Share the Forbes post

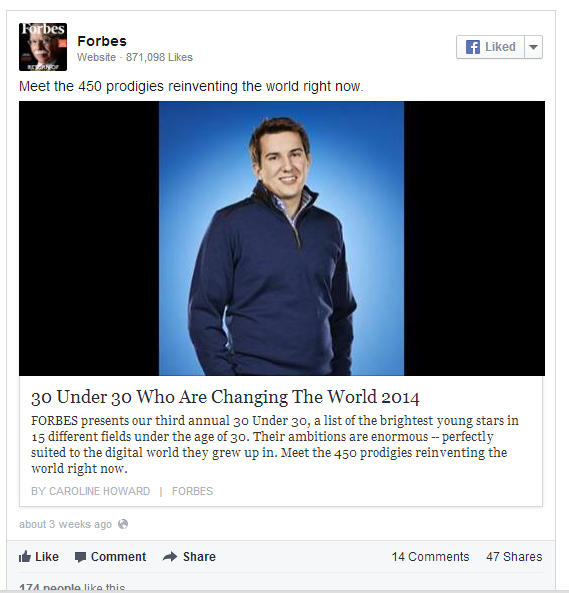[x=189, y=556]
